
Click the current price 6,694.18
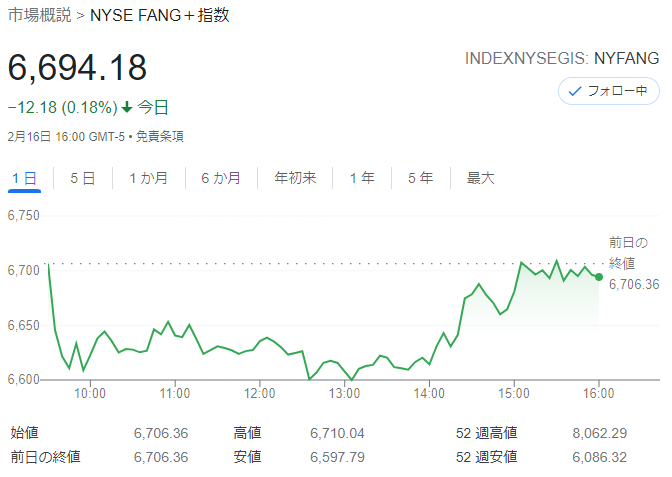pos(78,67)
